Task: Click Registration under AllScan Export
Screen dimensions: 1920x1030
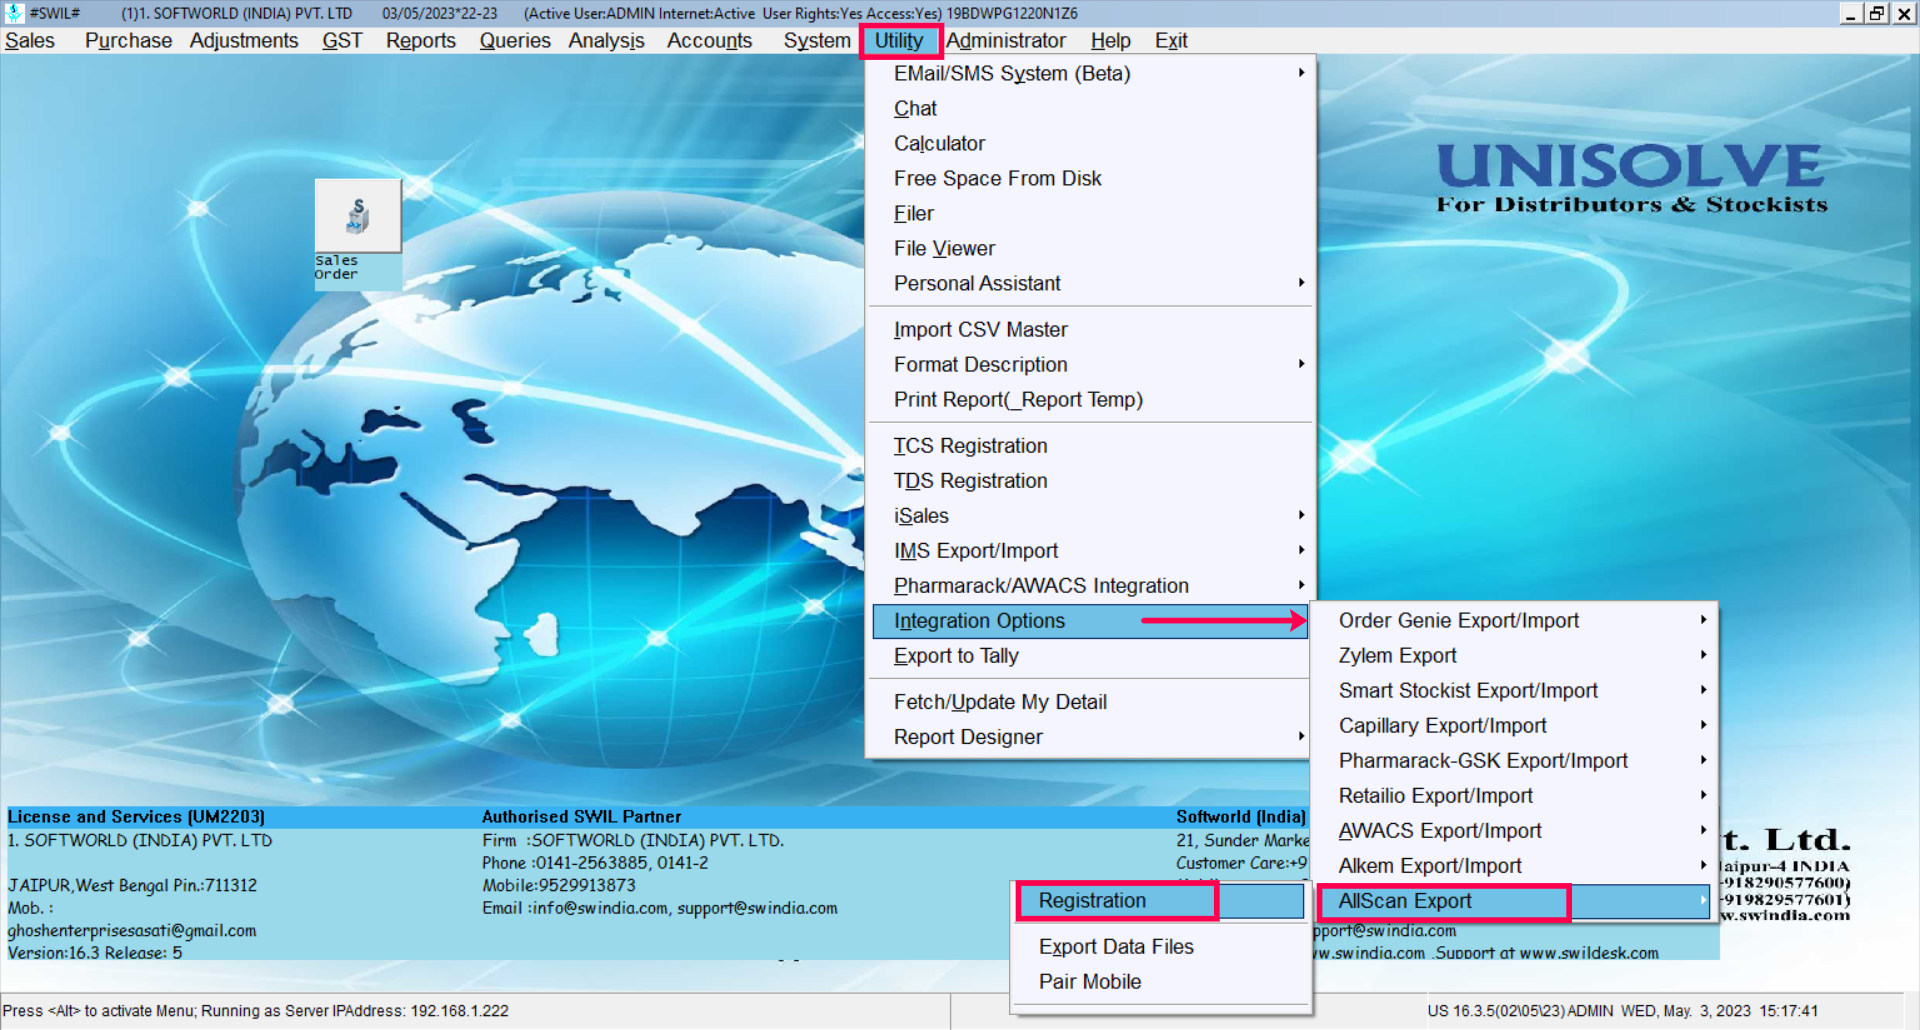Action: [1161, 901]
